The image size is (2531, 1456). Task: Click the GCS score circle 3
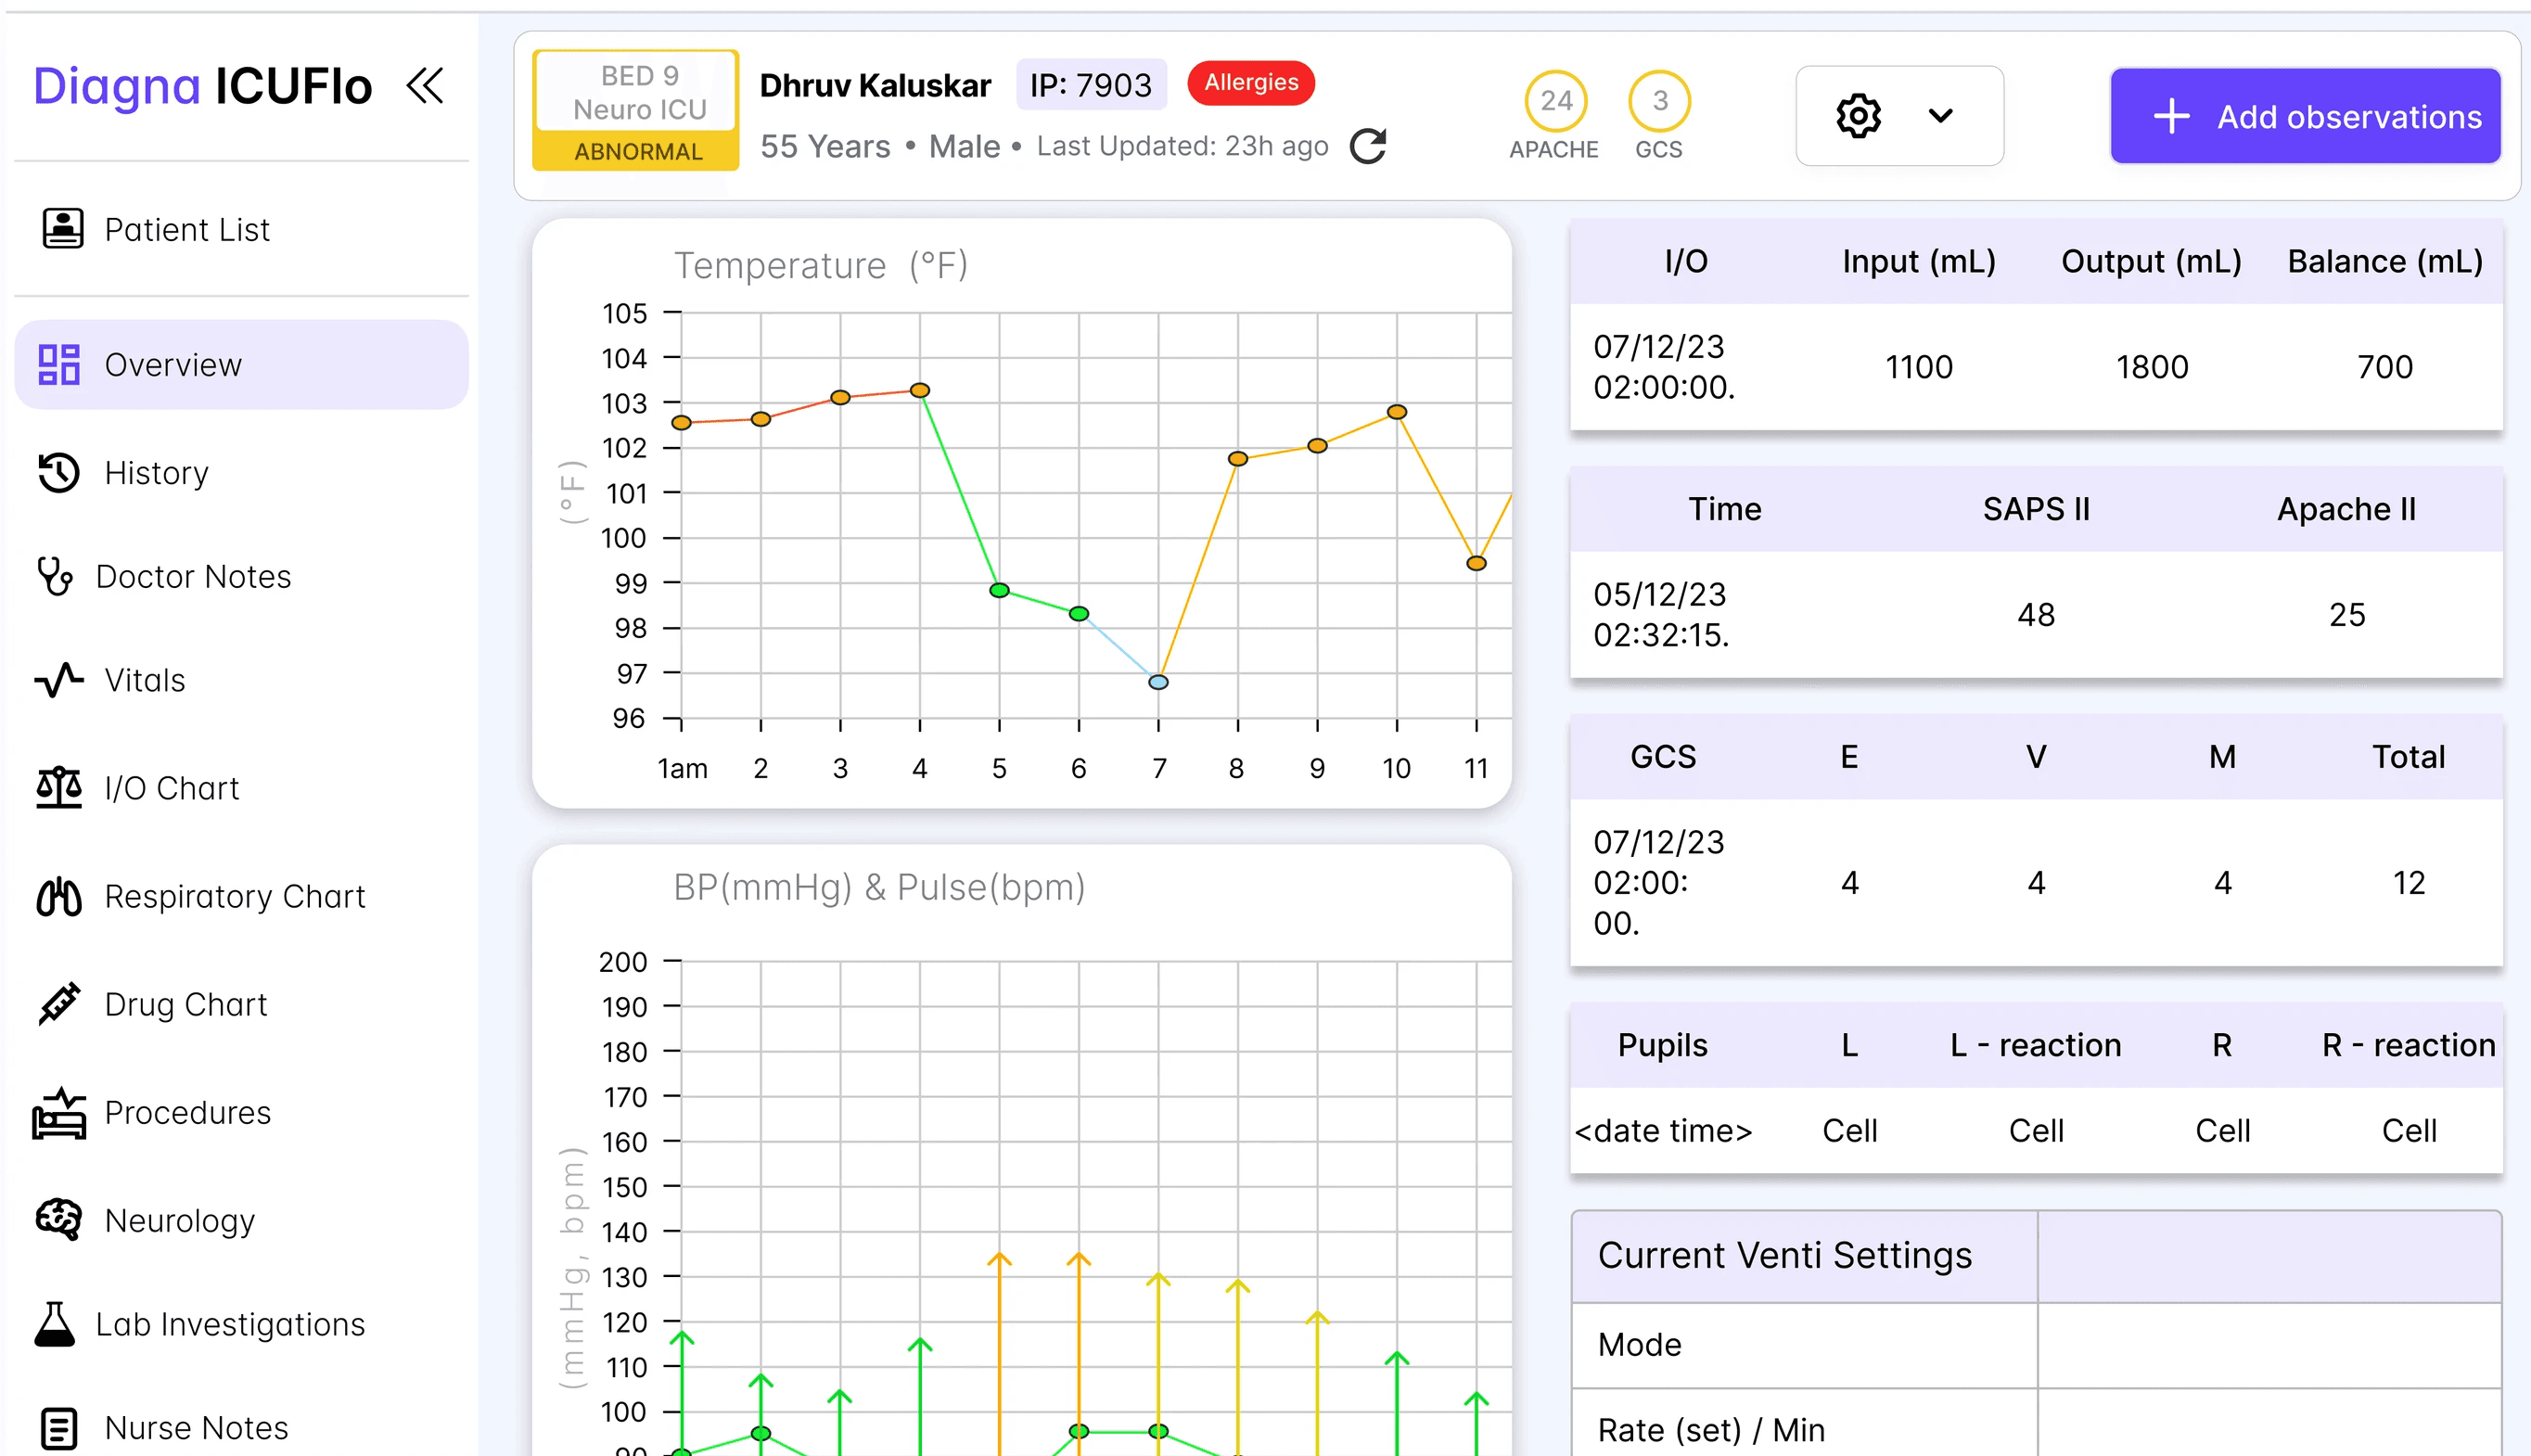tap(1660, 101)
